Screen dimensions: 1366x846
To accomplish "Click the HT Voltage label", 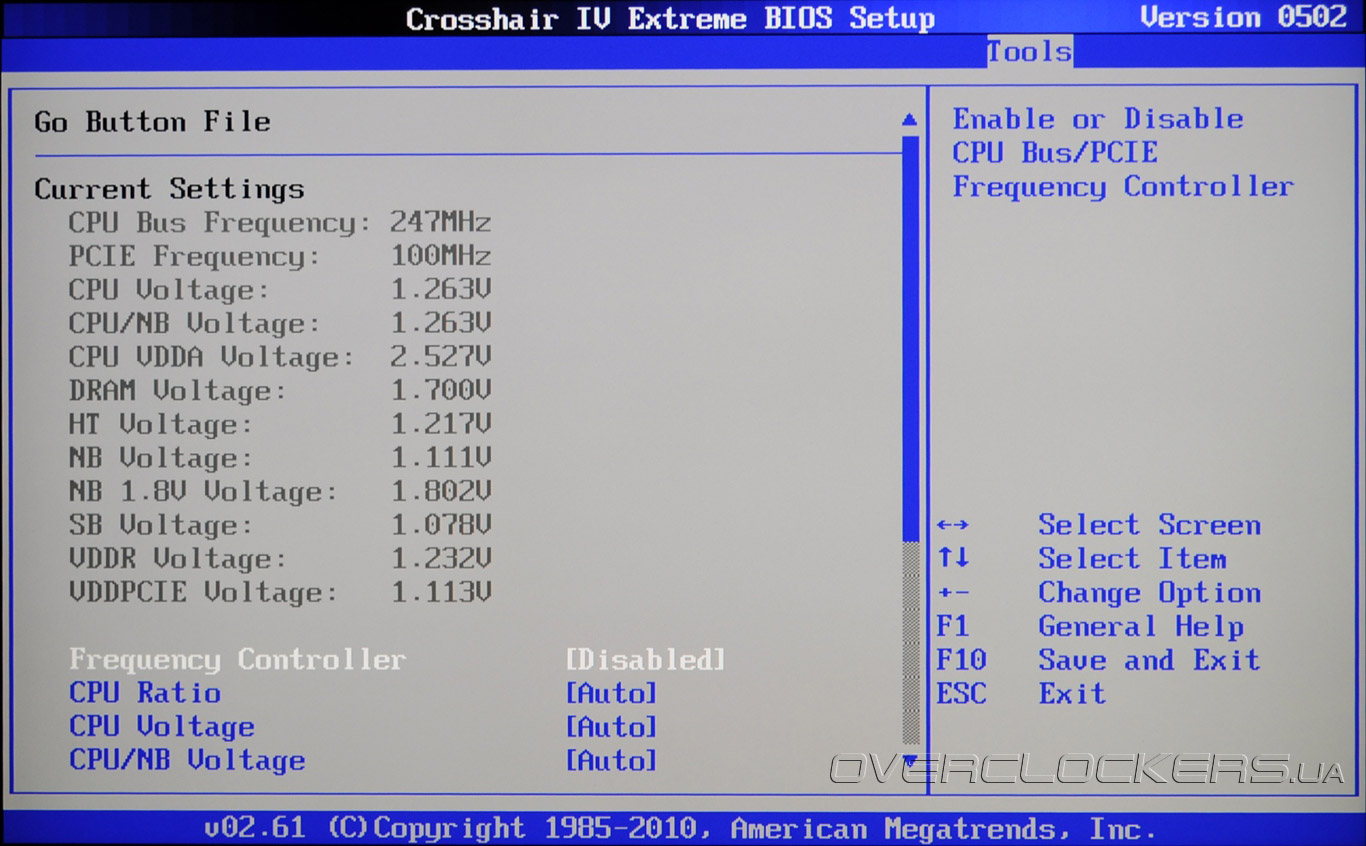I will point(161,425).
